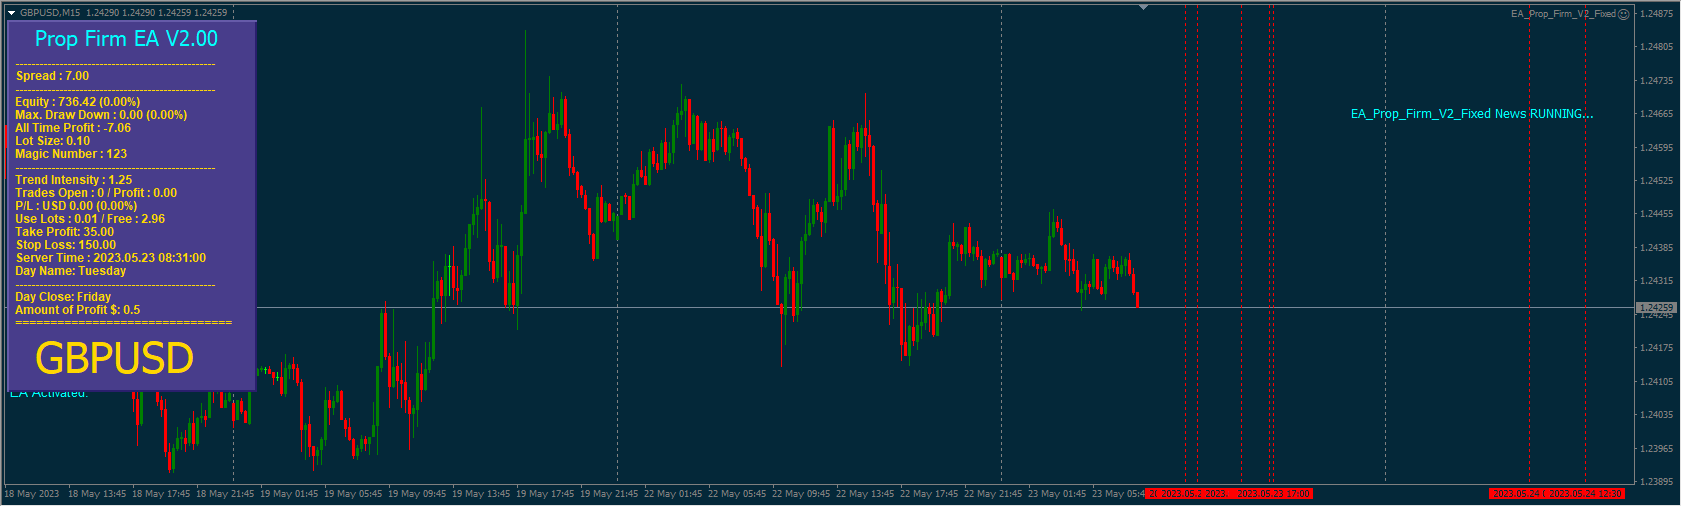
Task: Click the 22 May 17:45 time label
Action: (929, 494)
